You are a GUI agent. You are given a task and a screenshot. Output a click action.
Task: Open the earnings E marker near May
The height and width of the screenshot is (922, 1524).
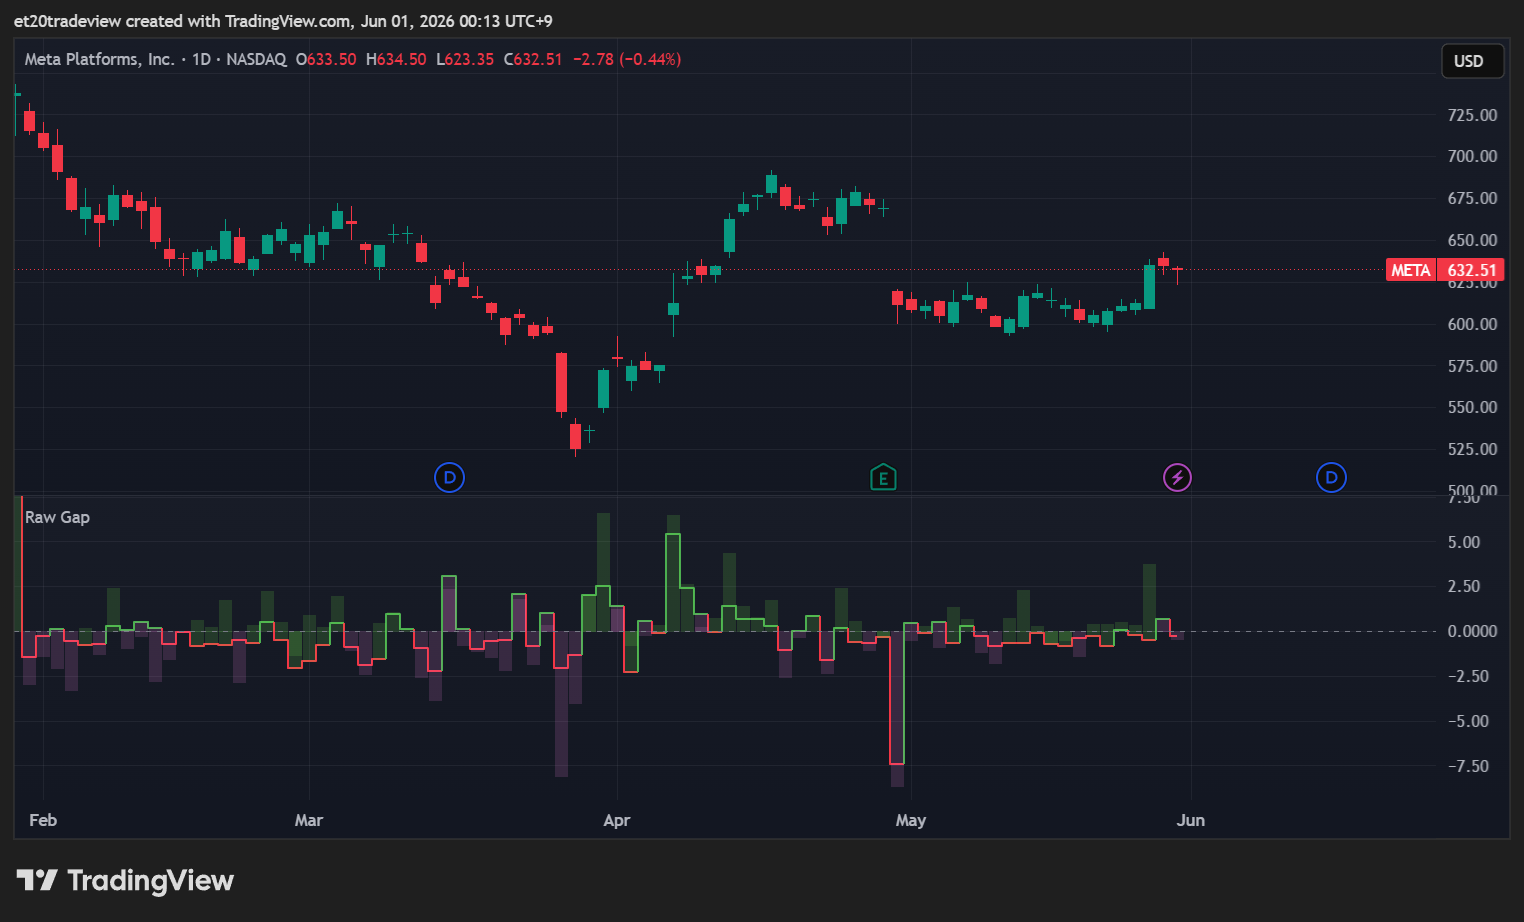click(x=883, y=478)
